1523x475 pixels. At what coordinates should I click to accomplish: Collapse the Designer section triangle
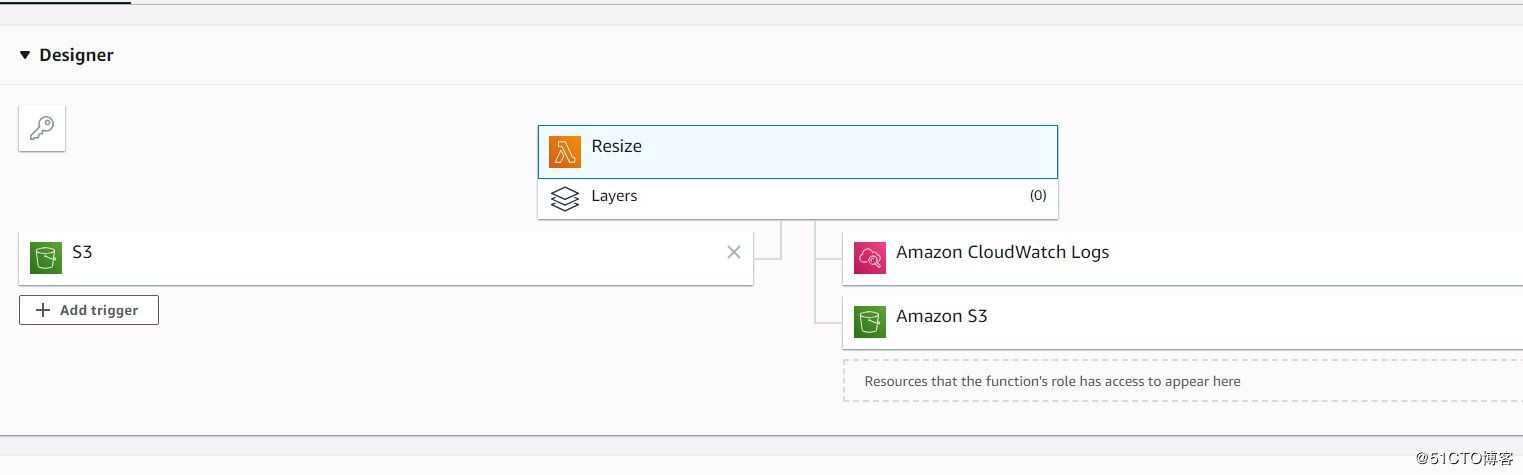coord(25,55)
